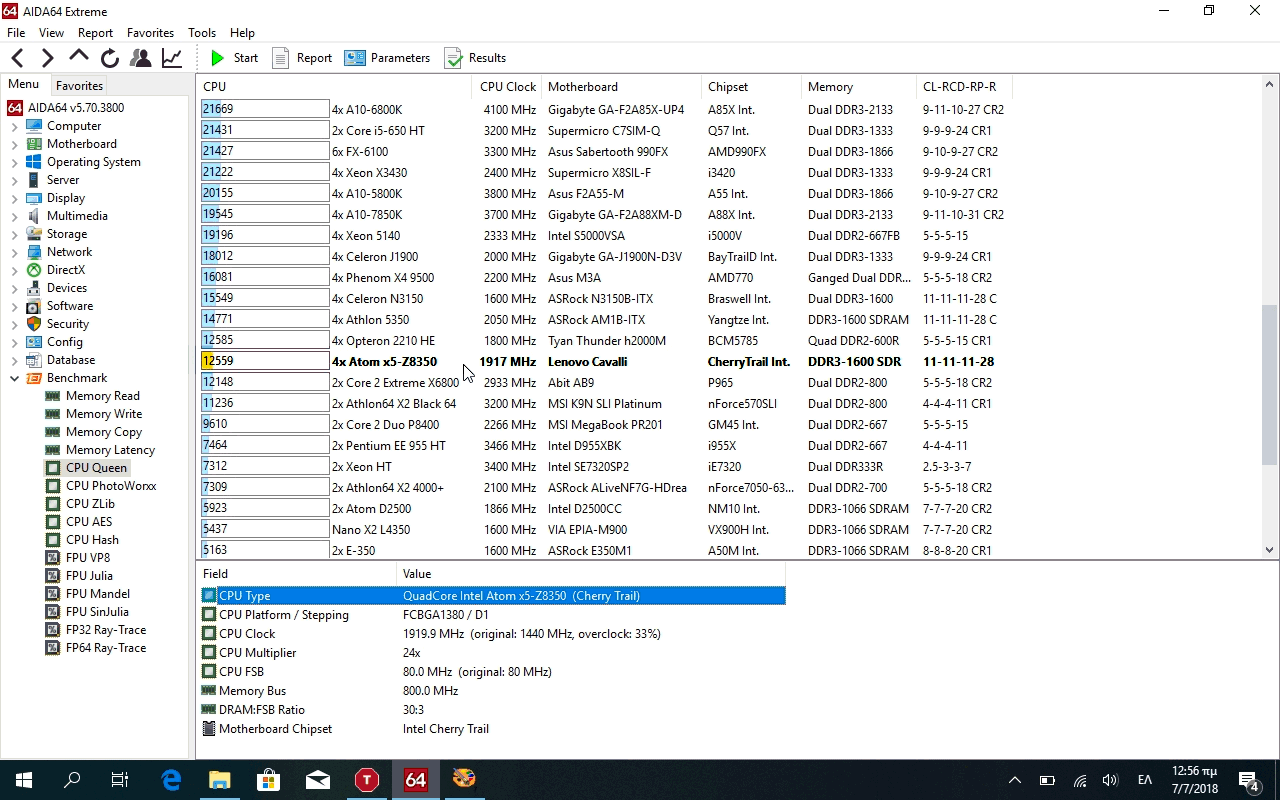The height and width of the screenshot is (800, 1280).
Task: Expand the Network tree node
Action: point(14,252)
